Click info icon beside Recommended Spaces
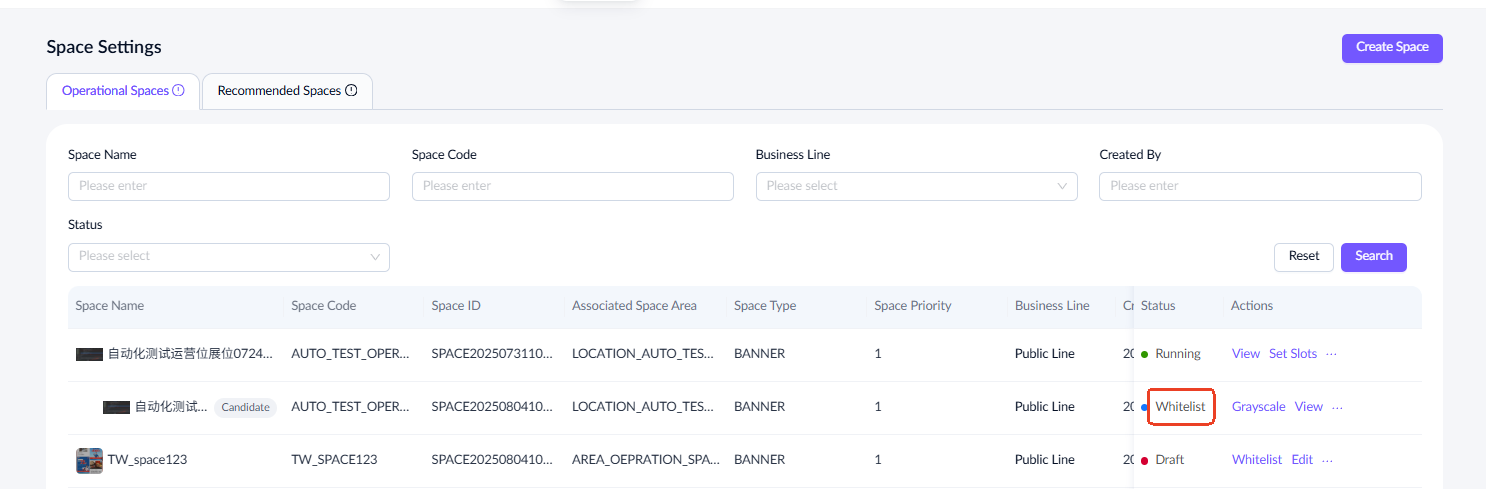The width and height of the screenshot is (1486, 489). coord(351,90)
